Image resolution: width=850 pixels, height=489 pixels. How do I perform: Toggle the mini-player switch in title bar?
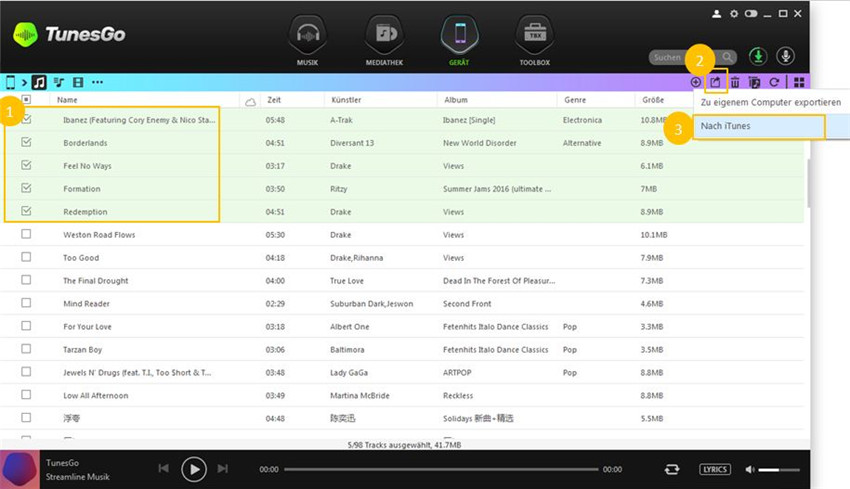(751, 14)
